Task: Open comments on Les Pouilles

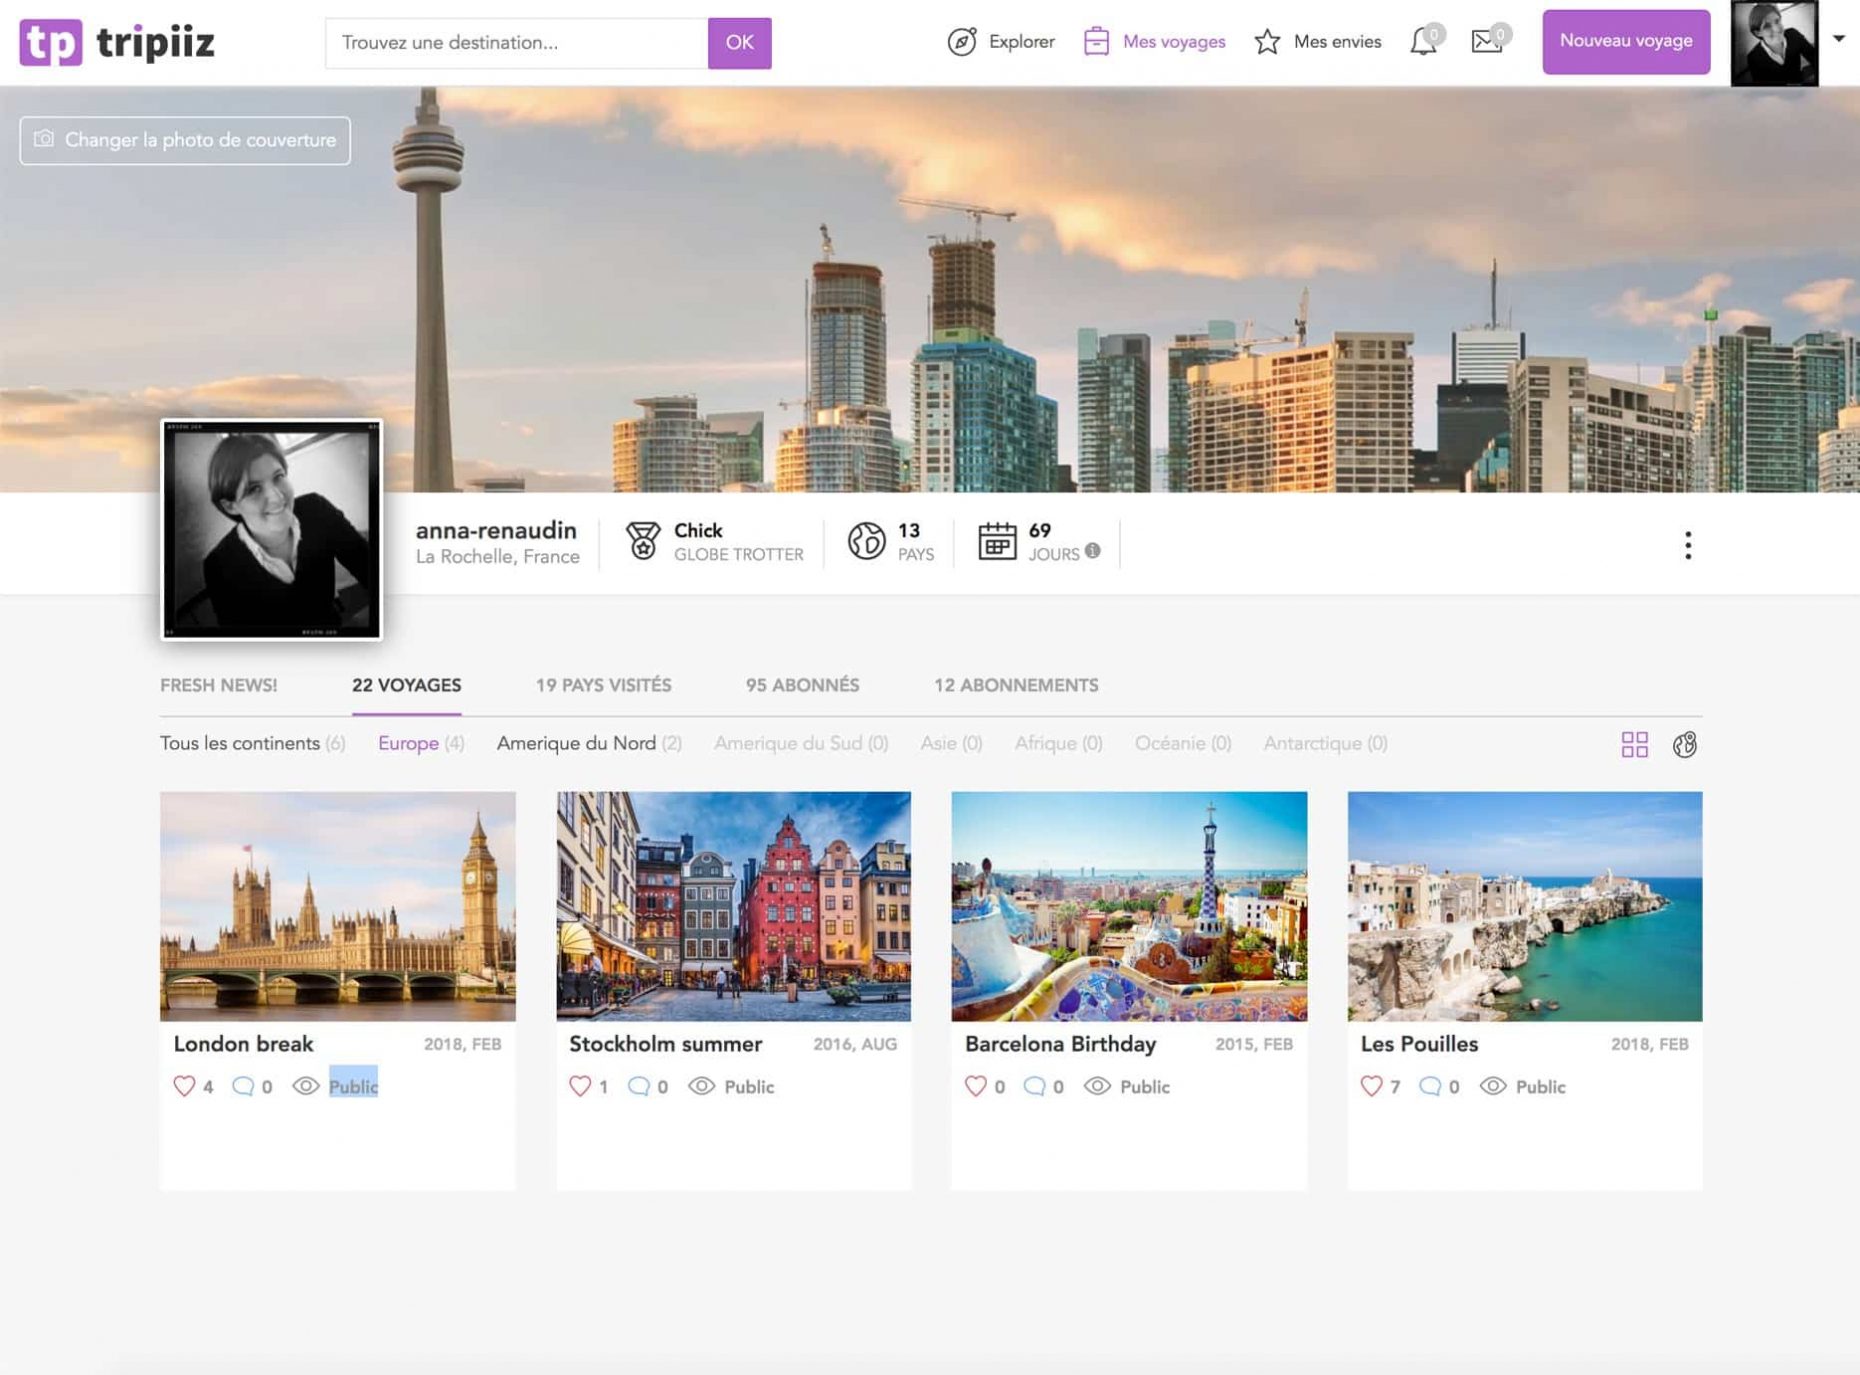Action: (x=1430, y=1086)
